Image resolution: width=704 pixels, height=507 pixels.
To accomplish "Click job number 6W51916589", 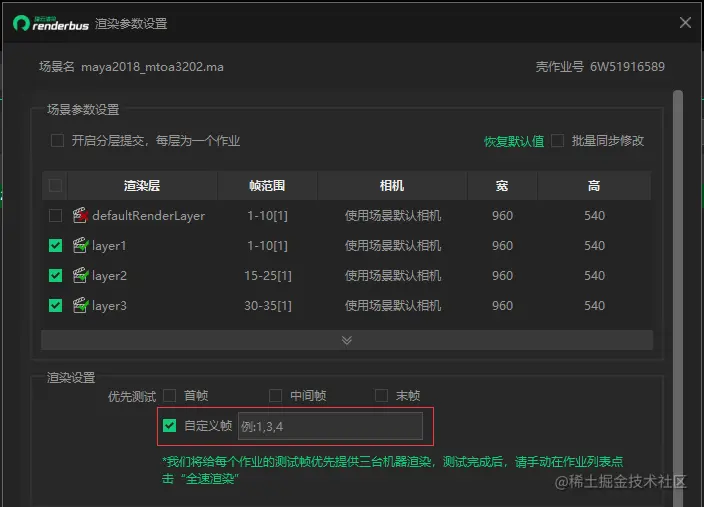I will point(627,67).
